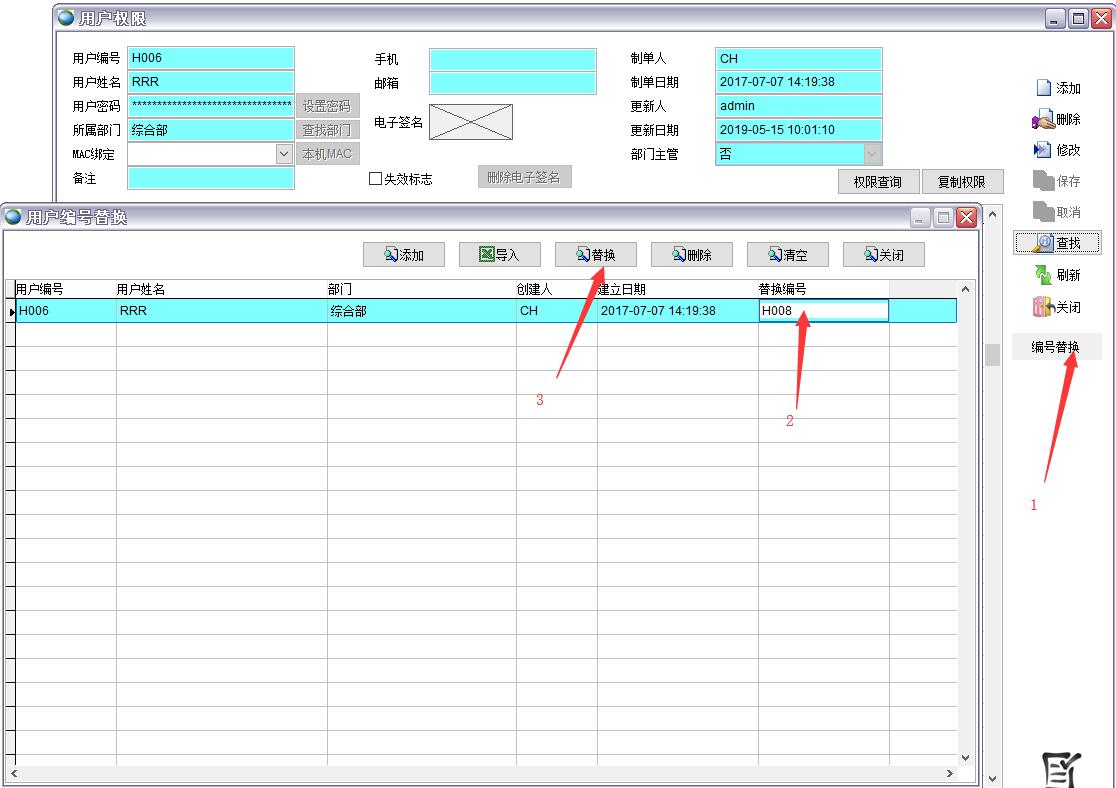Click the 修改 edit icon in sidebar
1116x788 pixels.
coord(1044,150)
